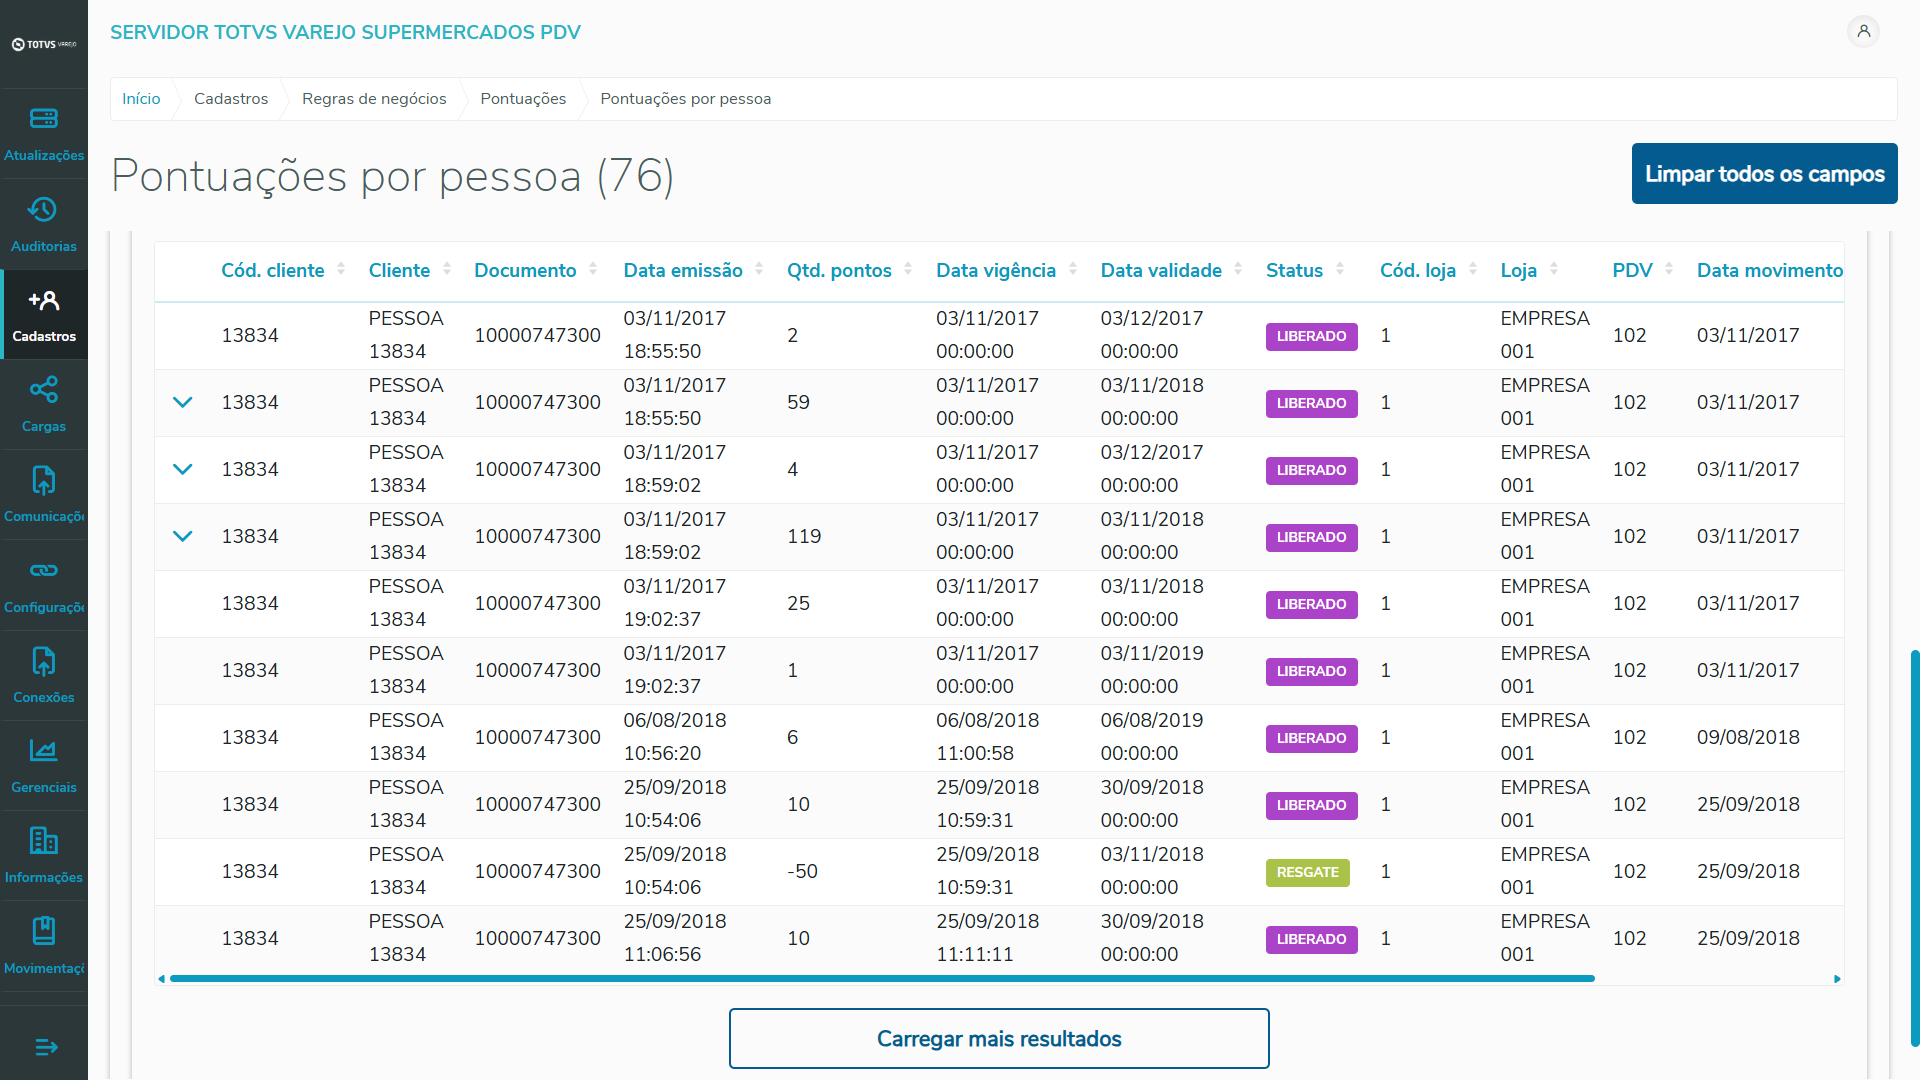The height and width of the screenshot is (1080, 1920).
Task: Open the Configurações link icon
Action: coord(44,571)
